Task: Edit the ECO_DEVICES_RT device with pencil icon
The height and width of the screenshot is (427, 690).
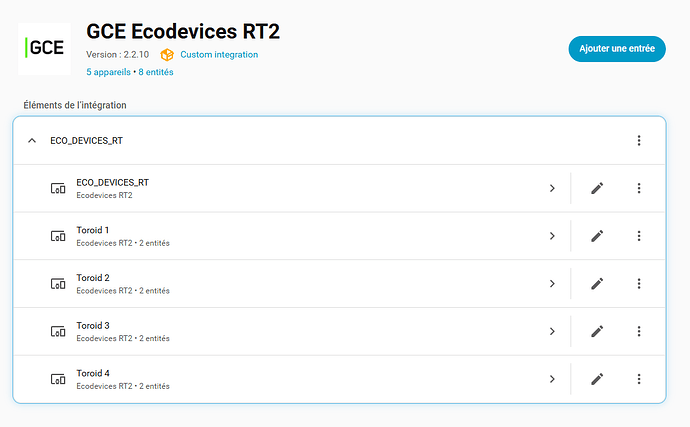Action: click(x=597, y=188)
